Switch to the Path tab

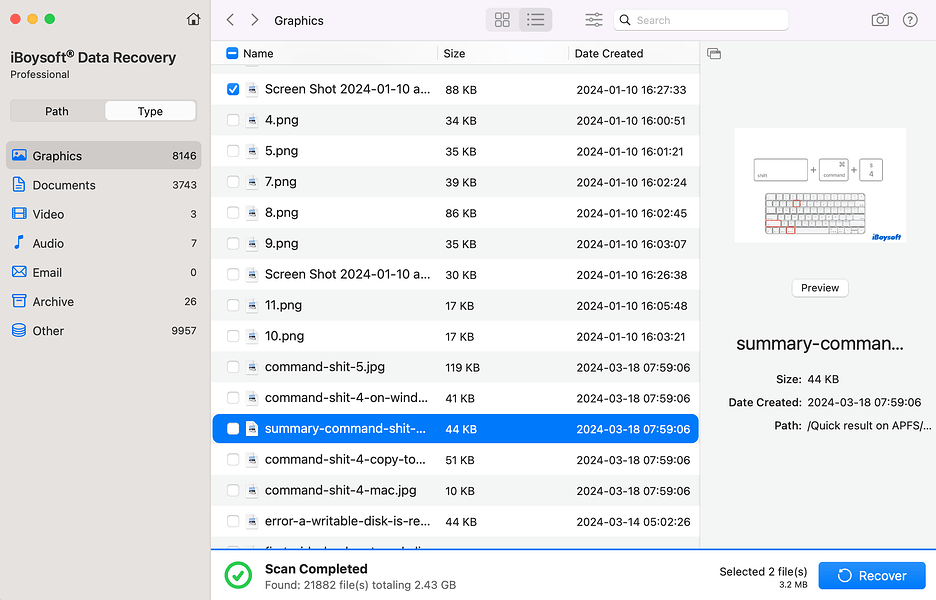57,111
